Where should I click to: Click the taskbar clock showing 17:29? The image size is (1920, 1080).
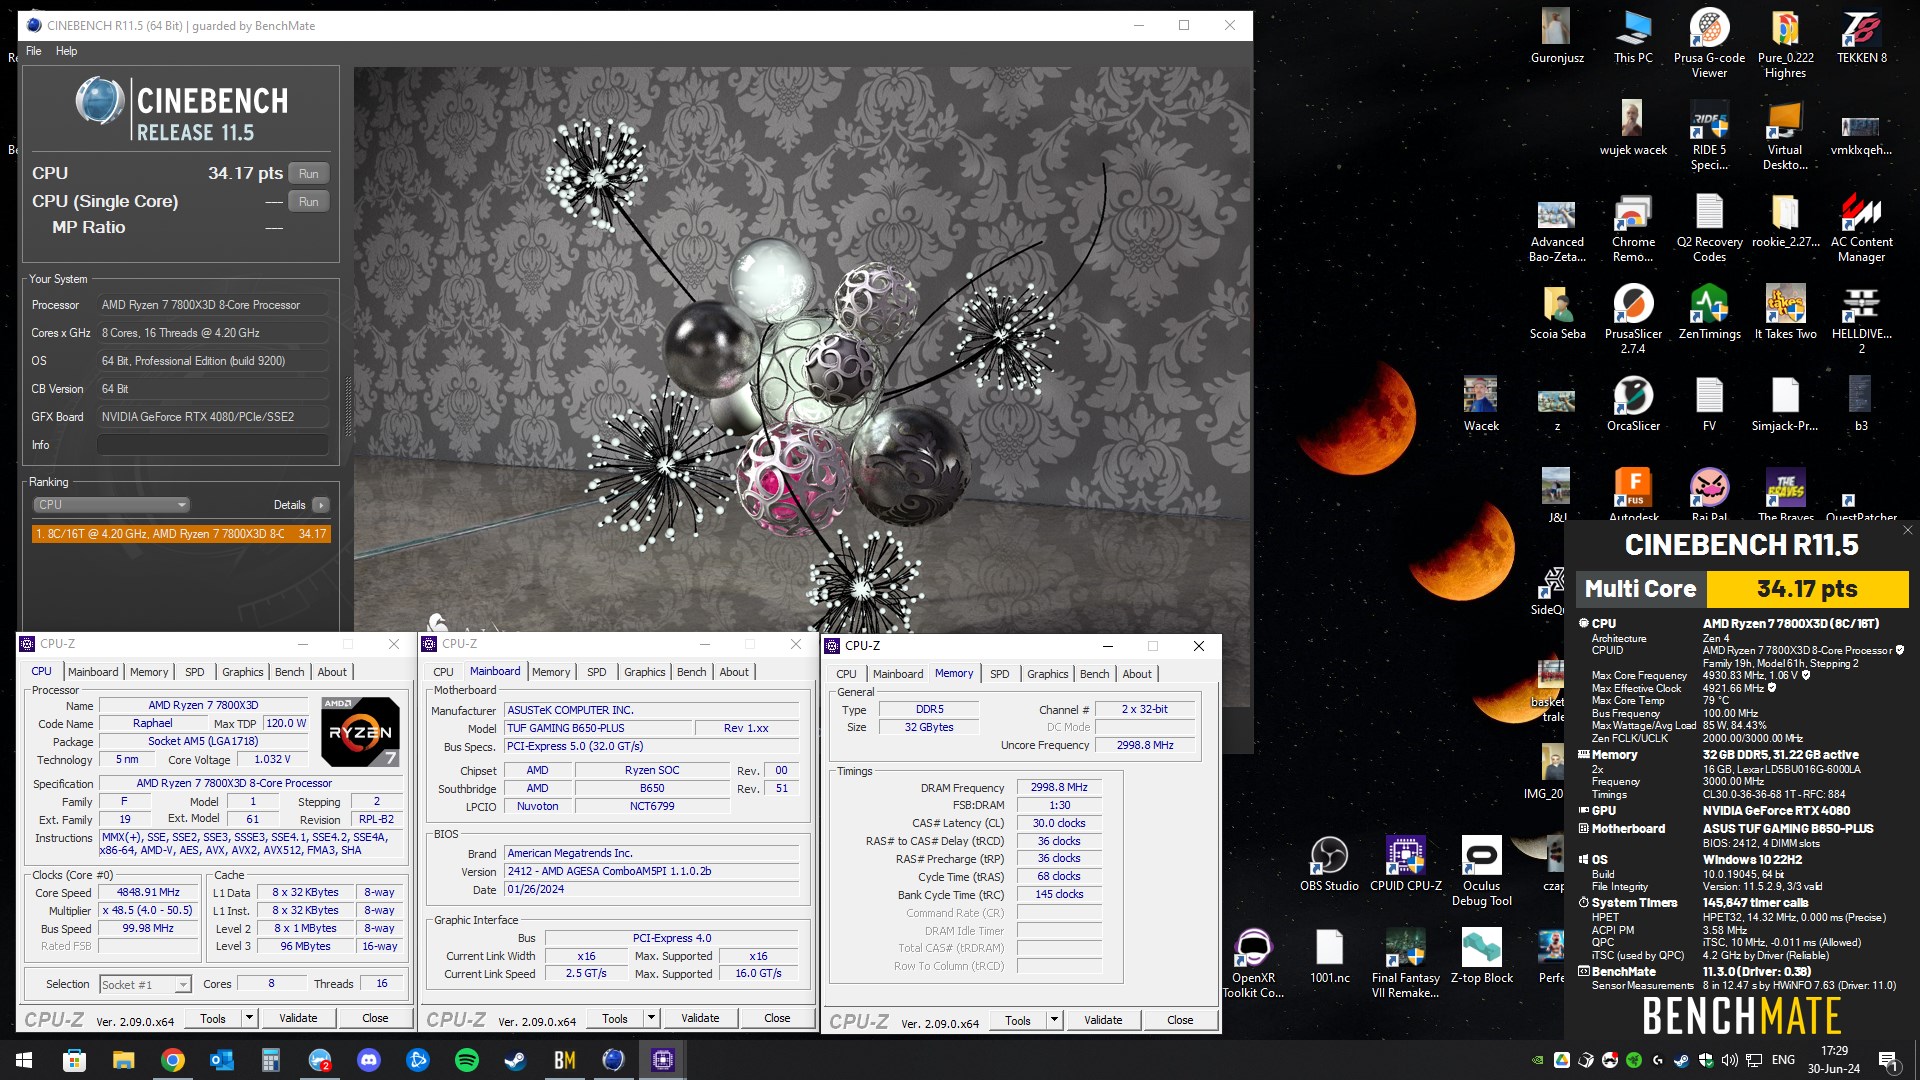(x=1834, y=1060)
